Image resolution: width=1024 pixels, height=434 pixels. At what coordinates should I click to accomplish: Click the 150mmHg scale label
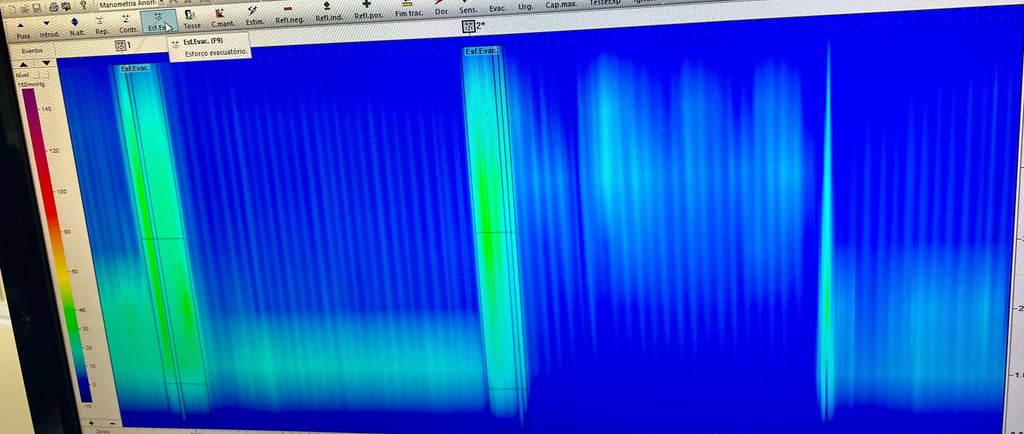(31, 85)
